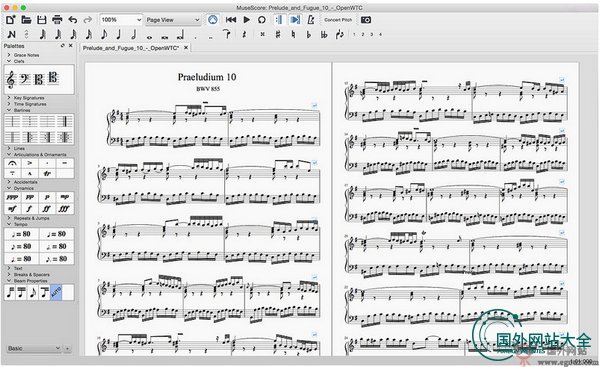Flip note stem direction icon
The height and width of the screenshot is (367, 600).
(x=339, y=34)
